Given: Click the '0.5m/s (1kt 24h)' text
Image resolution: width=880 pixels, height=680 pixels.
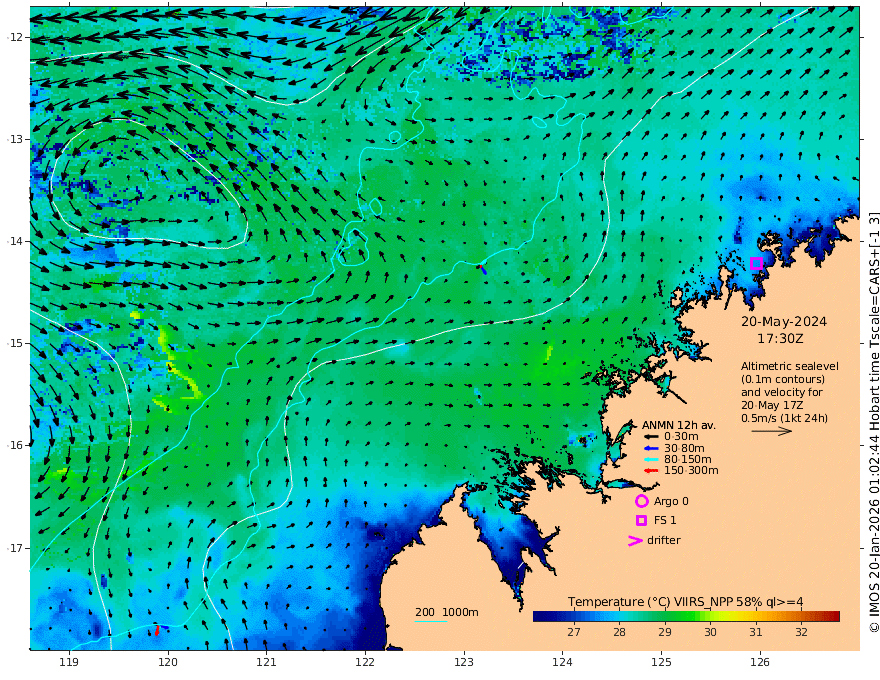Looking at the screenshot, I should pos(785,419).
